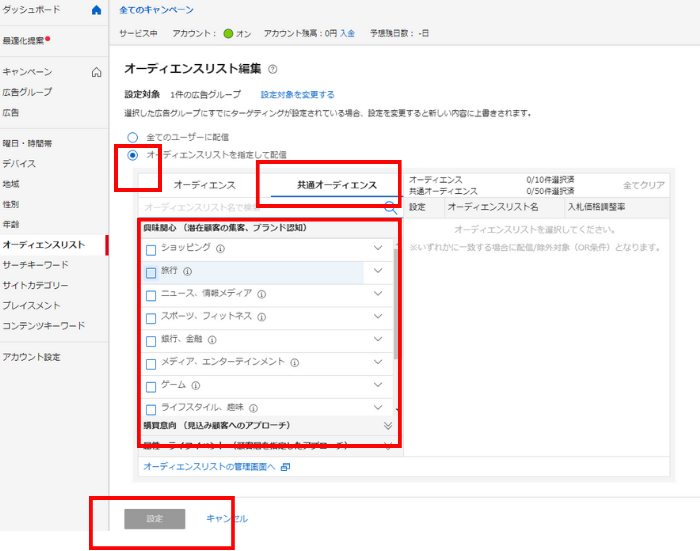The image size is (700, 551).
Task: Open オーディエンスリストの管理画面へ link
Action: pyautogui.click(x=209, y=467)
